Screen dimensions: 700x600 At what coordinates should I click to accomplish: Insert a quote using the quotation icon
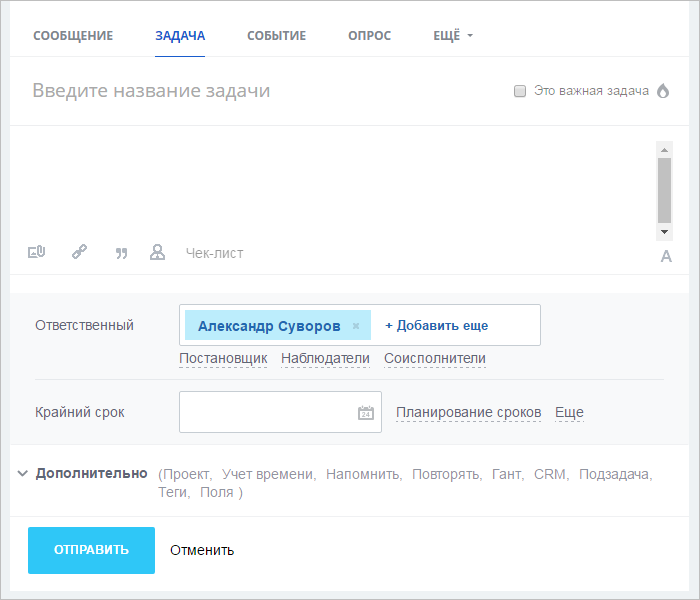(x=121, y=254)
